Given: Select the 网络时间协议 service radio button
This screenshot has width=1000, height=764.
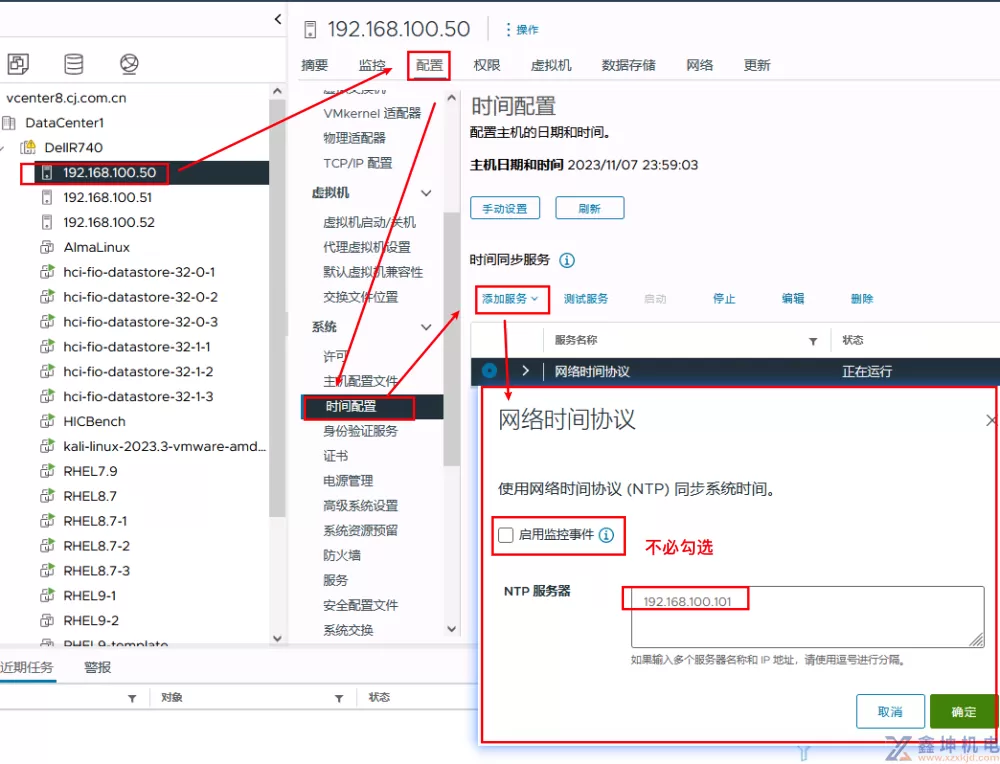Looking at the screenshot, I should pyautogui.click(x=489, y=371).
